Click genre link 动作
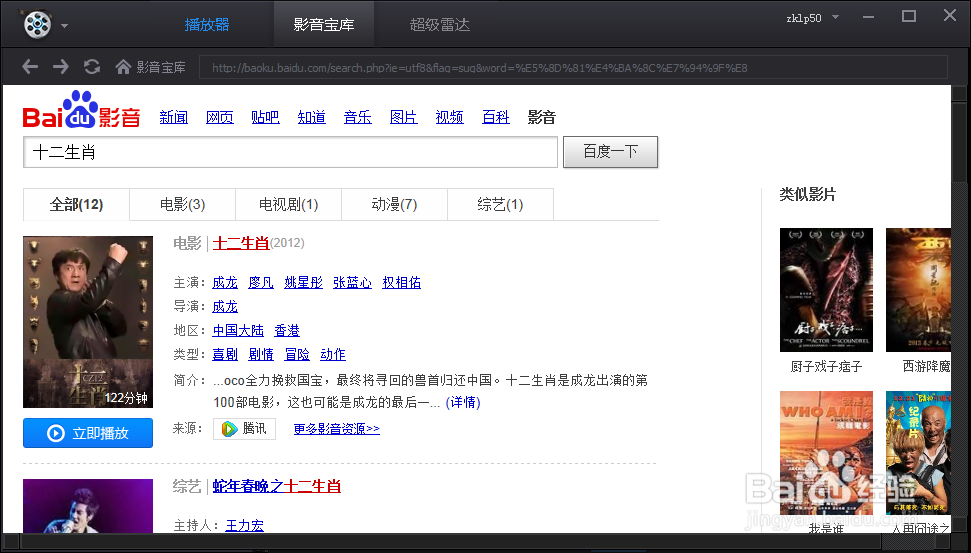Screen dimensions: 971x553 pos(333,354)
